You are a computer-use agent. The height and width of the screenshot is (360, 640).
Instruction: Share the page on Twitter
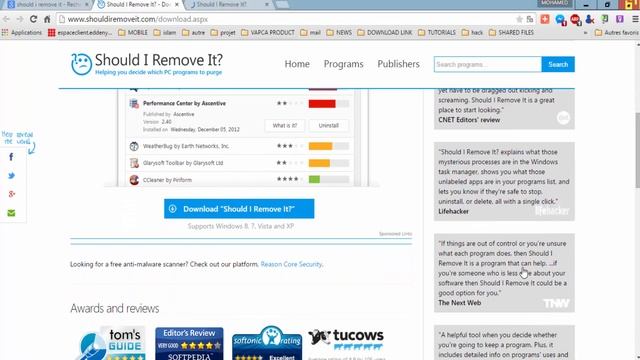(x=11, y=176)
